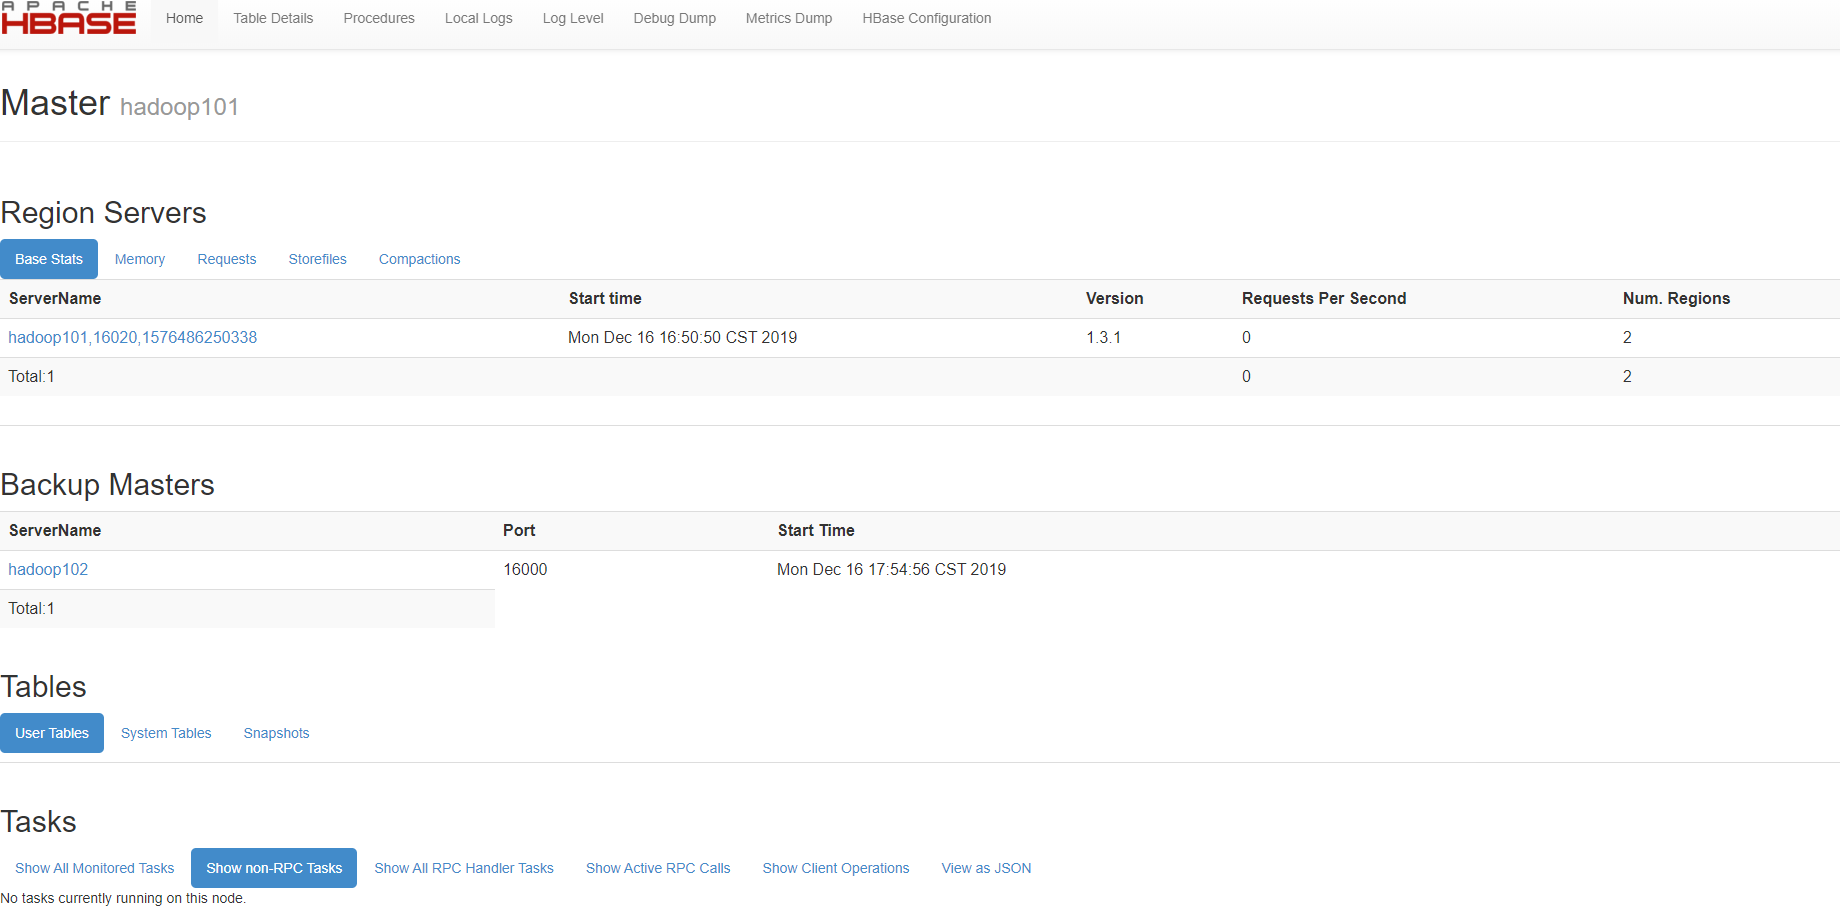Switch to the Memory tab
This screenshot has width=1840, height=910.
(x=140, y=259)
